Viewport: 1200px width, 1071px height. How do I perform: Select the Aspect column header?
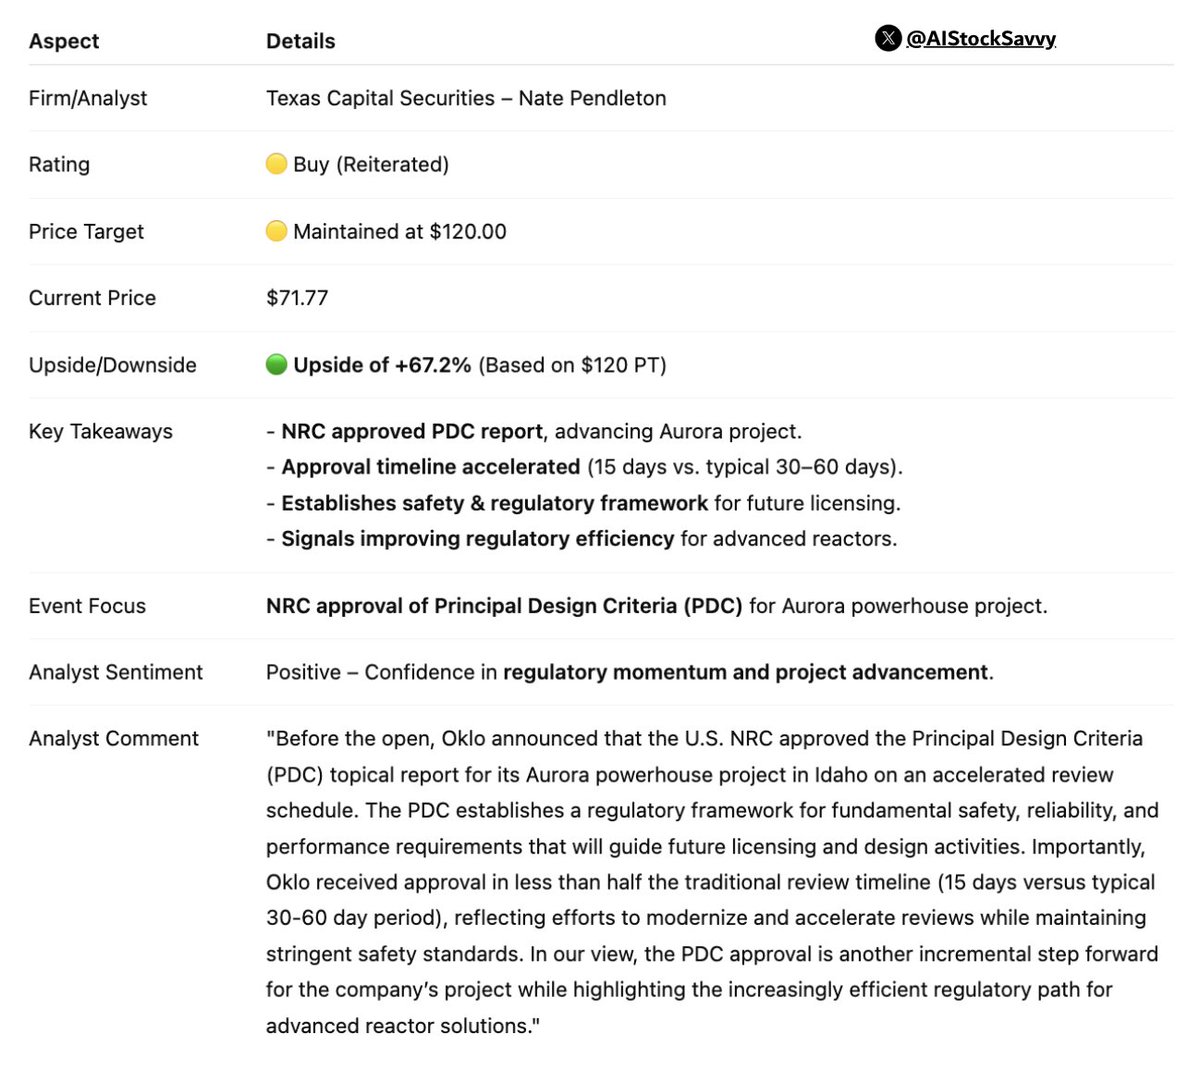[64, 41]
